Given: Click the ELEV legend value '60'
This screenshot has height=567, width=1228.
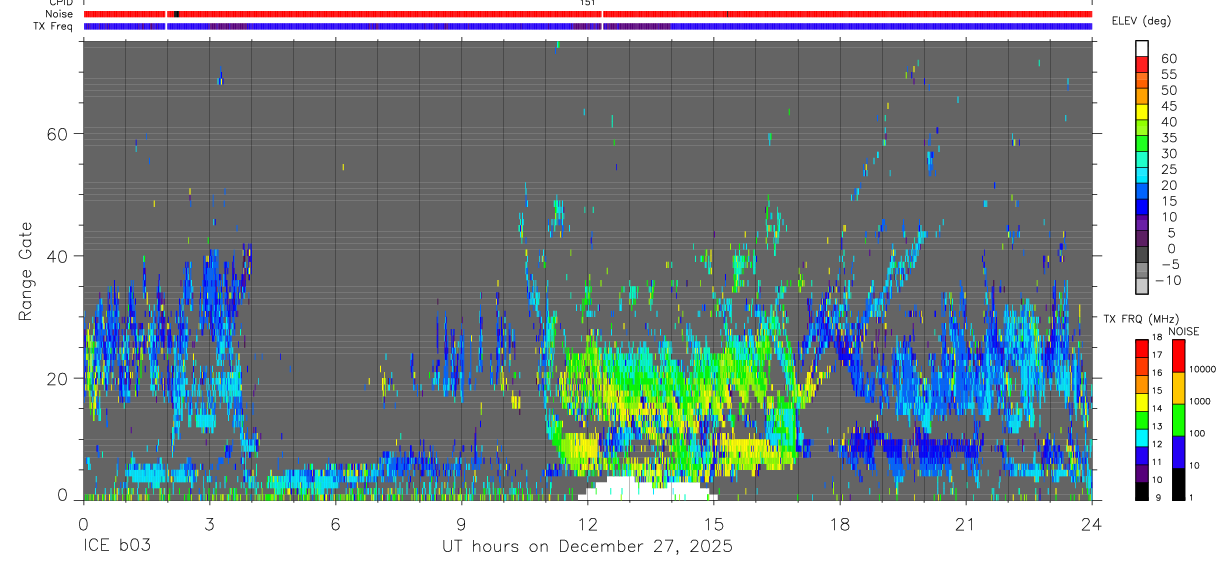Looking at the screenshot, I should tap(1169, 59).
